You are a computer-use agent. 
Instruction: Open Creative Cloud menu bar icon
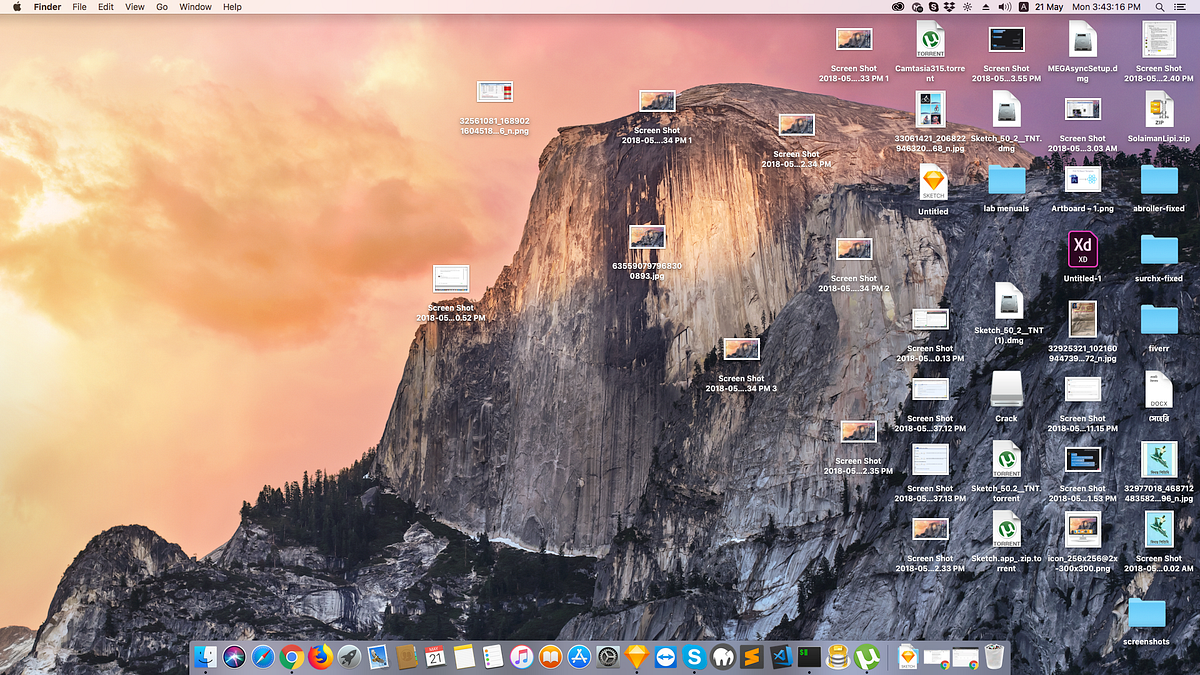[898, 7]
